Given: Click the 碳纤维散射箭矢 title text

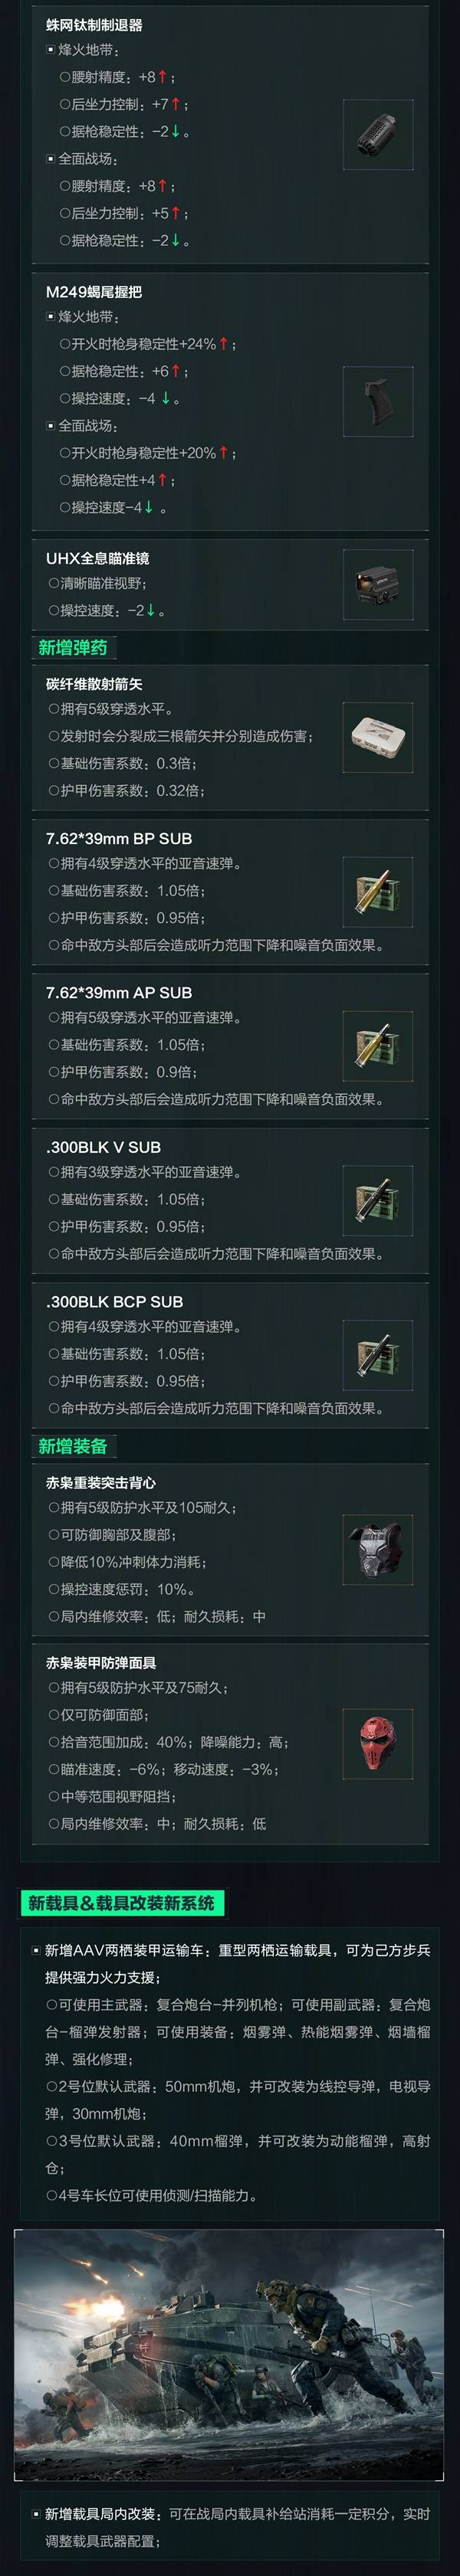Looking at the screenshot, I should (x=94, y=684).
